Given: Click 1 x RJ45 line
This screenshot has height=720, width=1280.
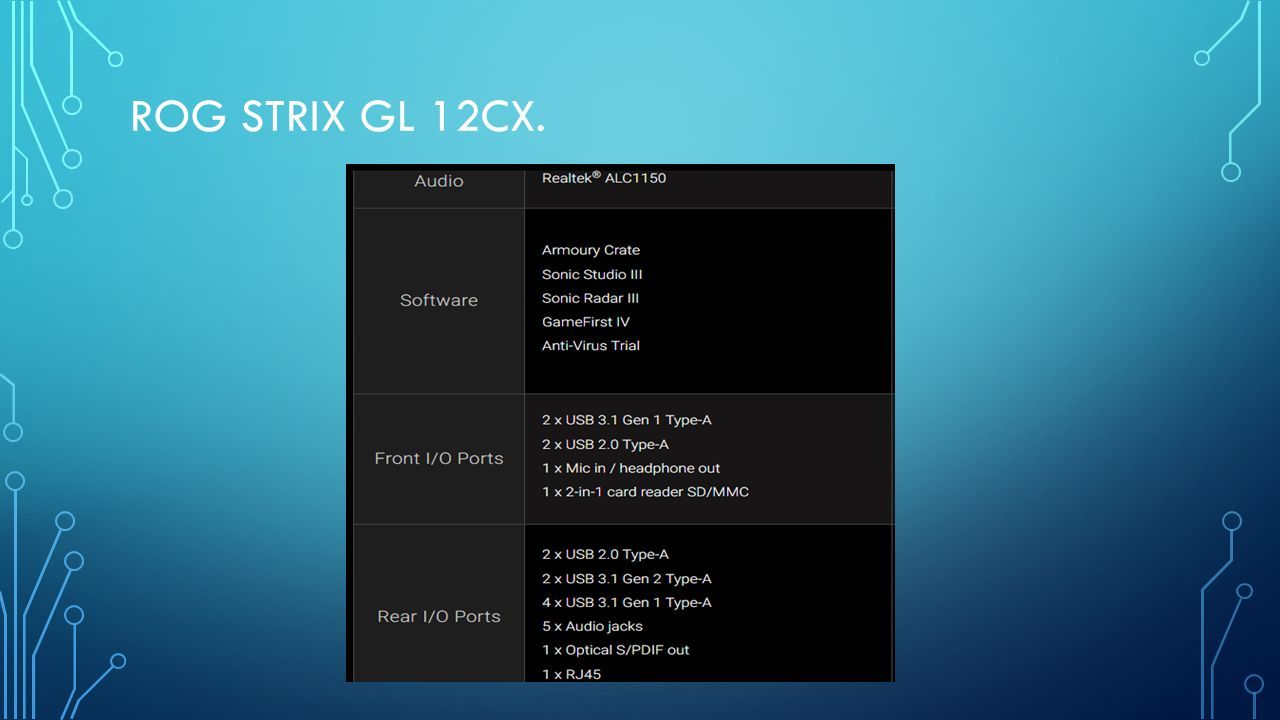Looking at the screenshot, I should pos(572,674).
